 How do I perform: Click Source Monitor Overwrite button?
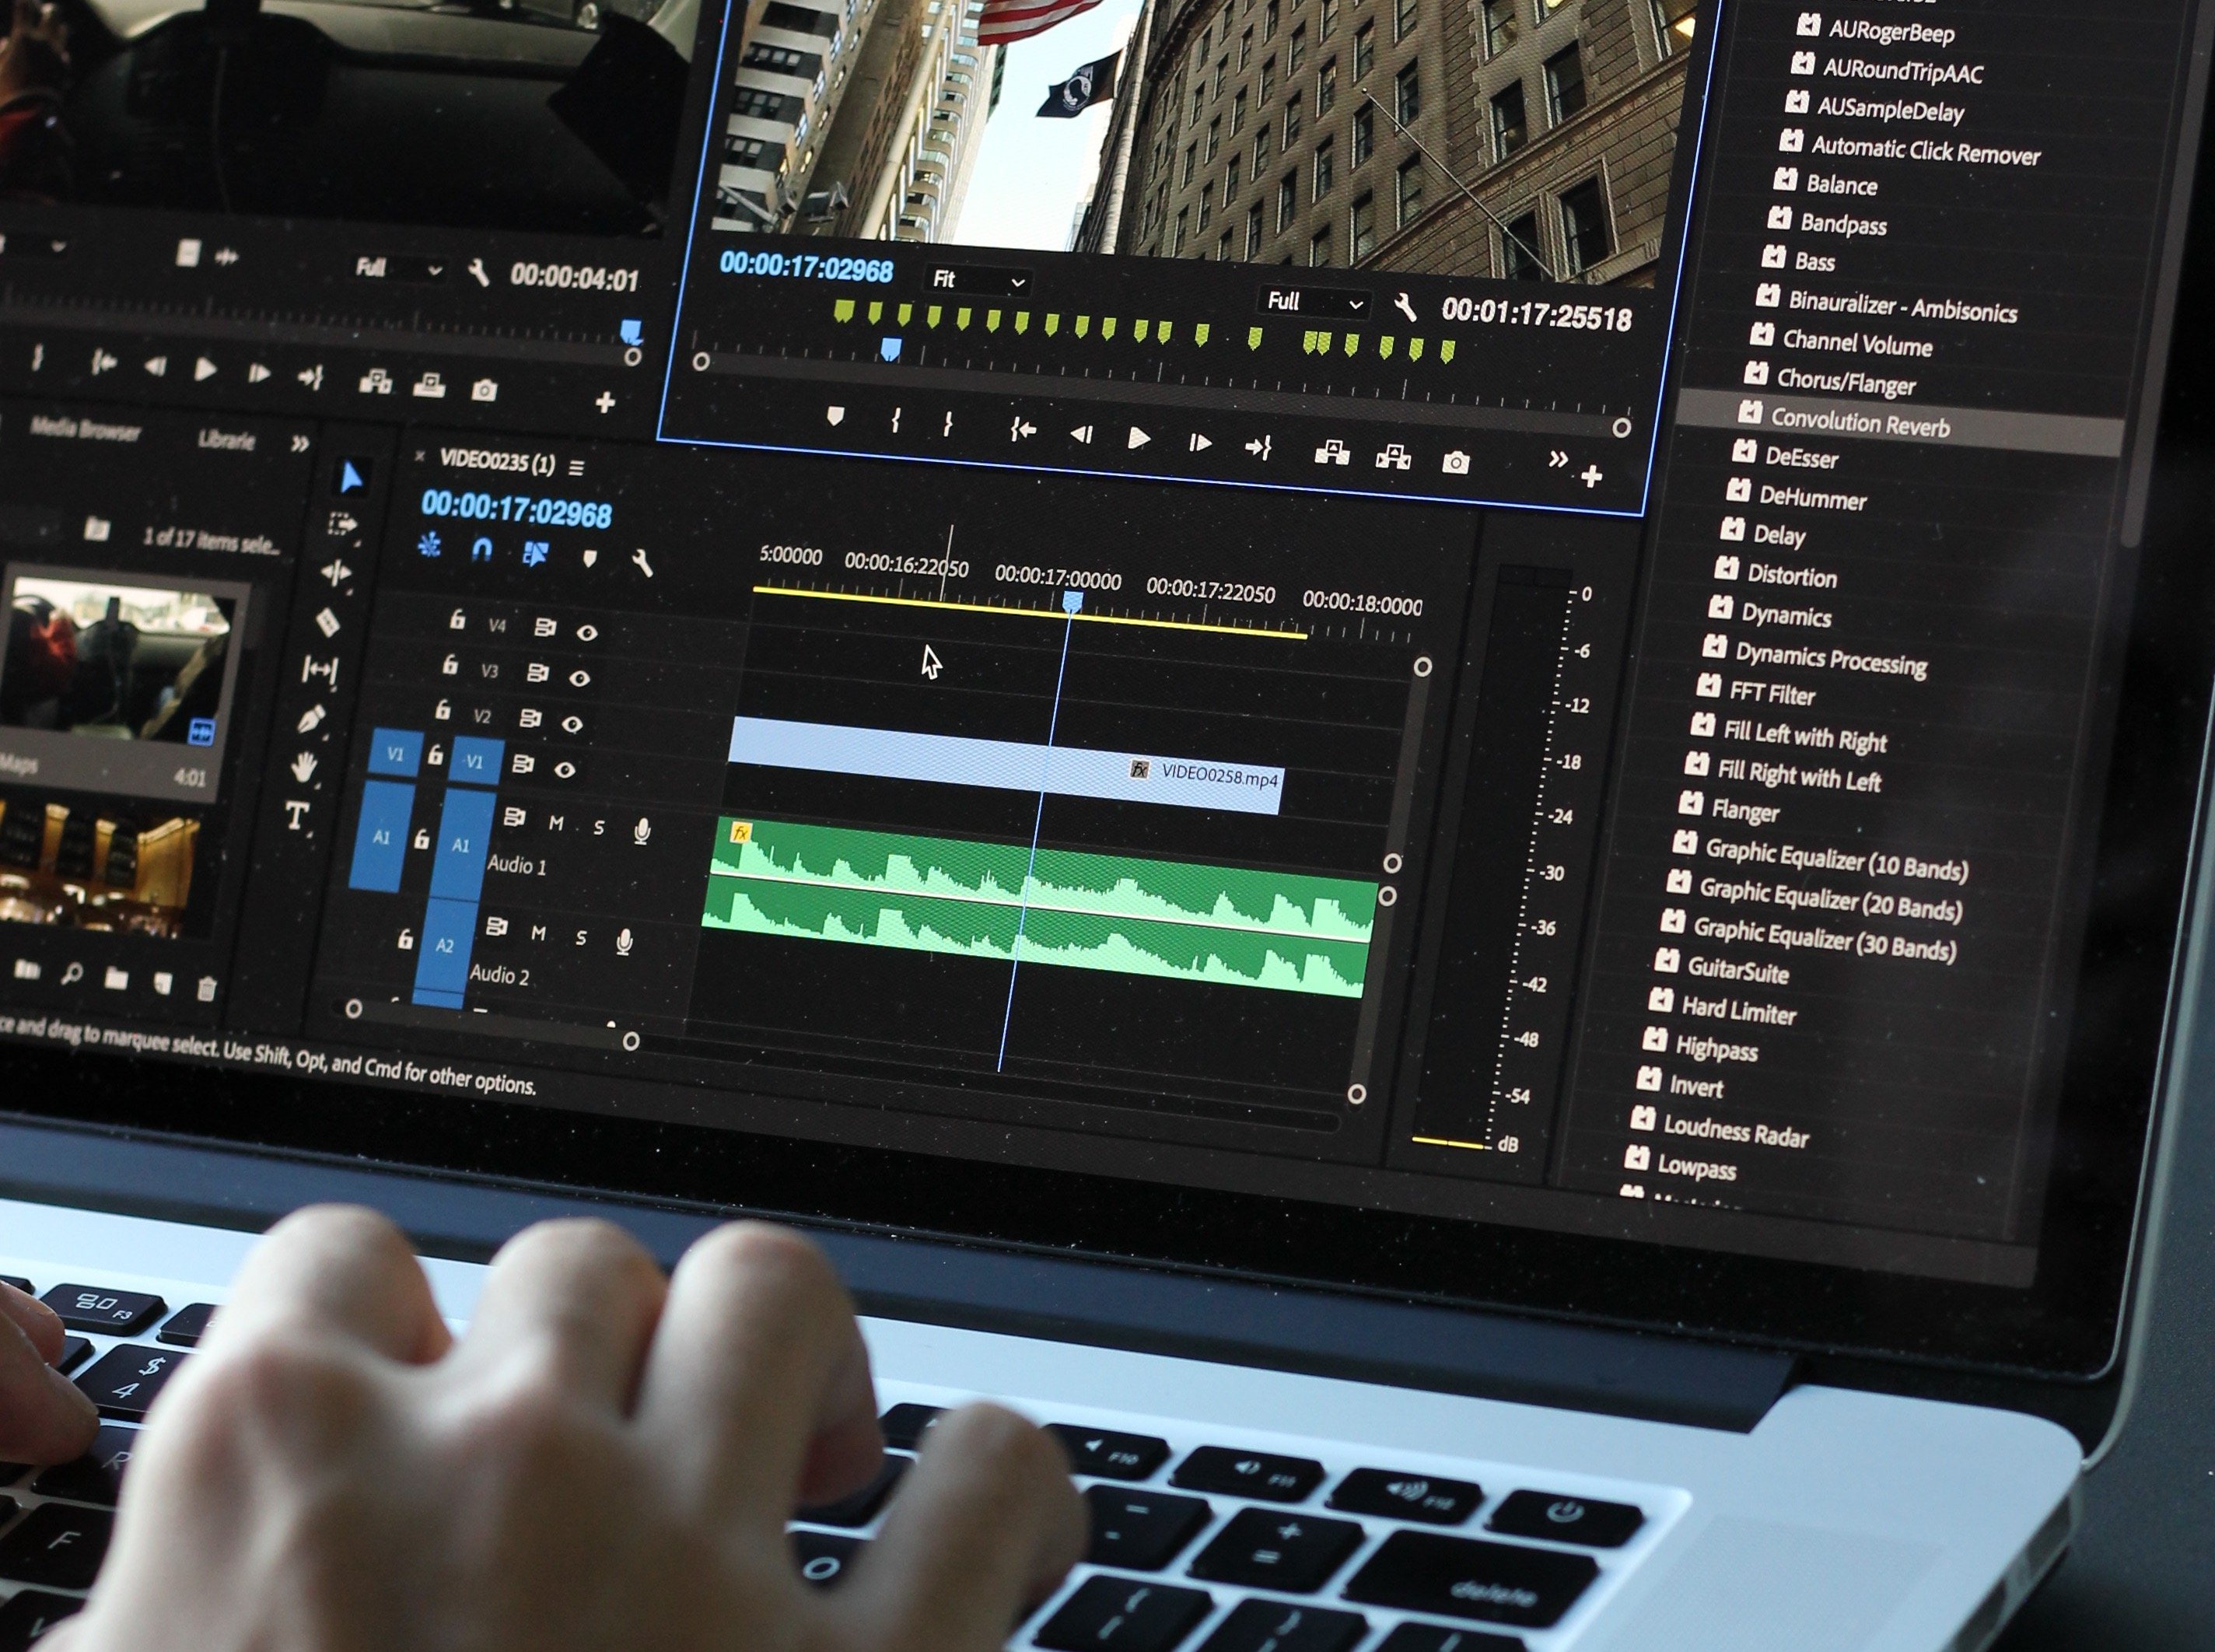click(429, 384)
